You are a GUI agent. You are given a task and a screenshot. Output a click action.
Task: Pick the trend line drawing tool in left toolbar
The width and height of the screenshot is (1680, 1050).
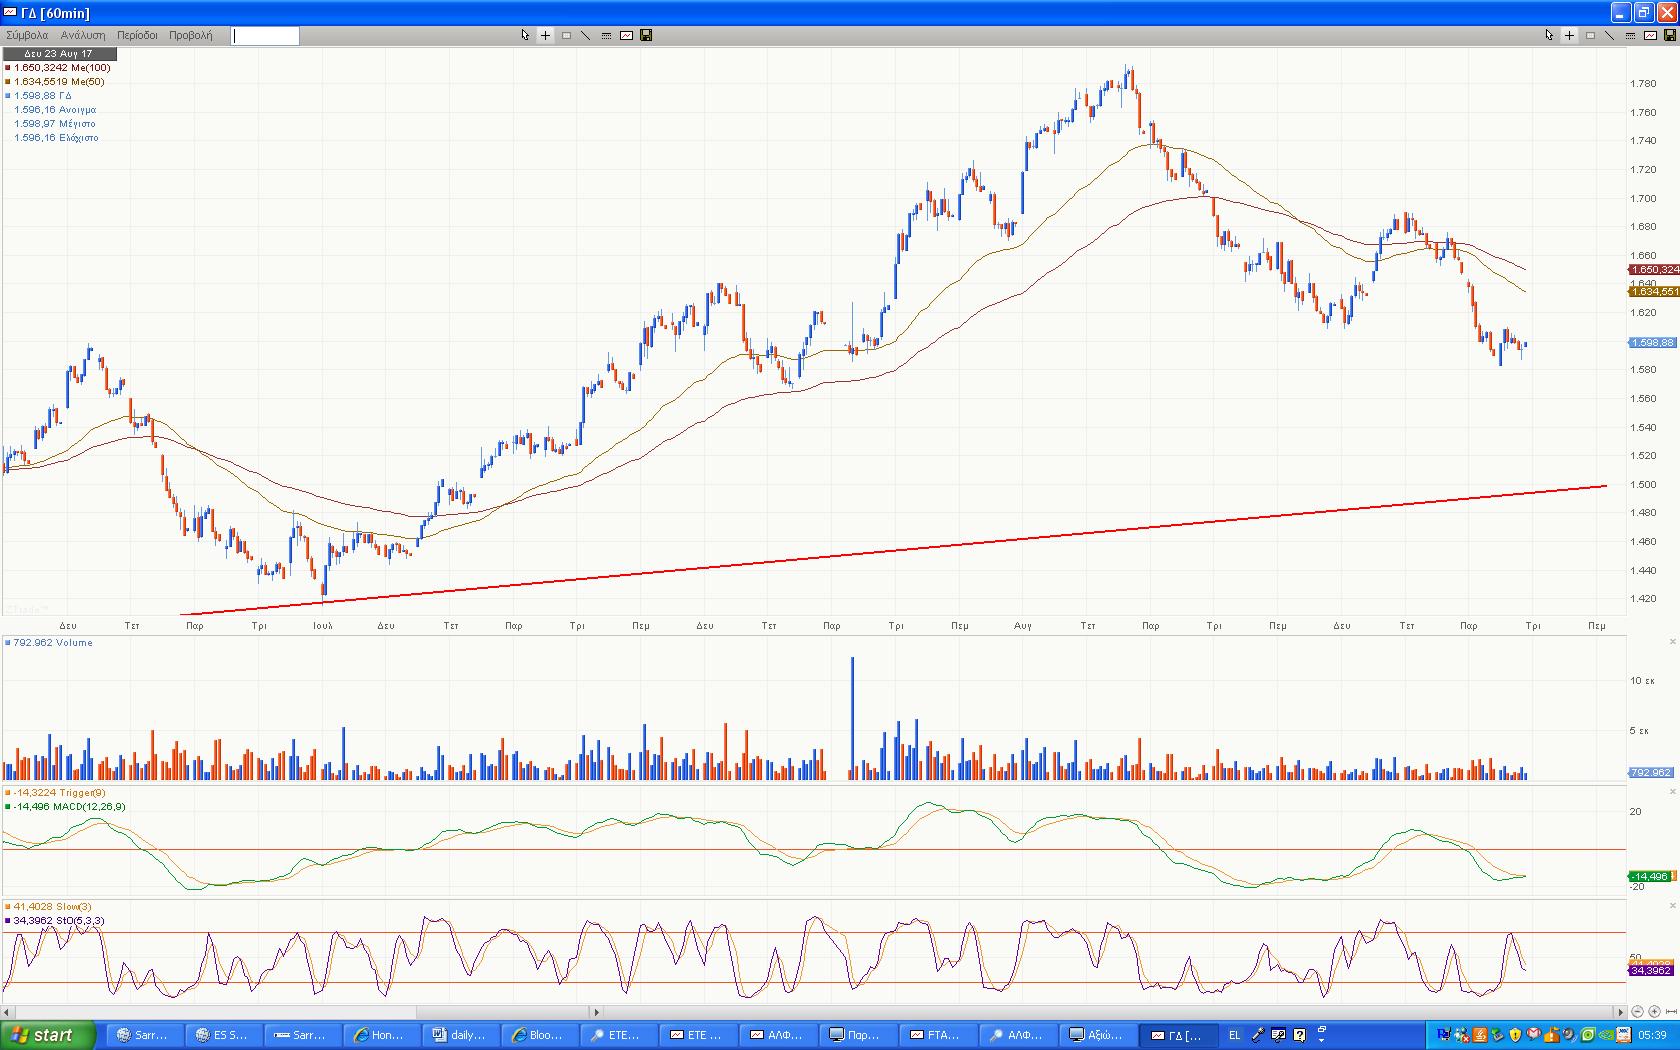(x=586, y=35)
